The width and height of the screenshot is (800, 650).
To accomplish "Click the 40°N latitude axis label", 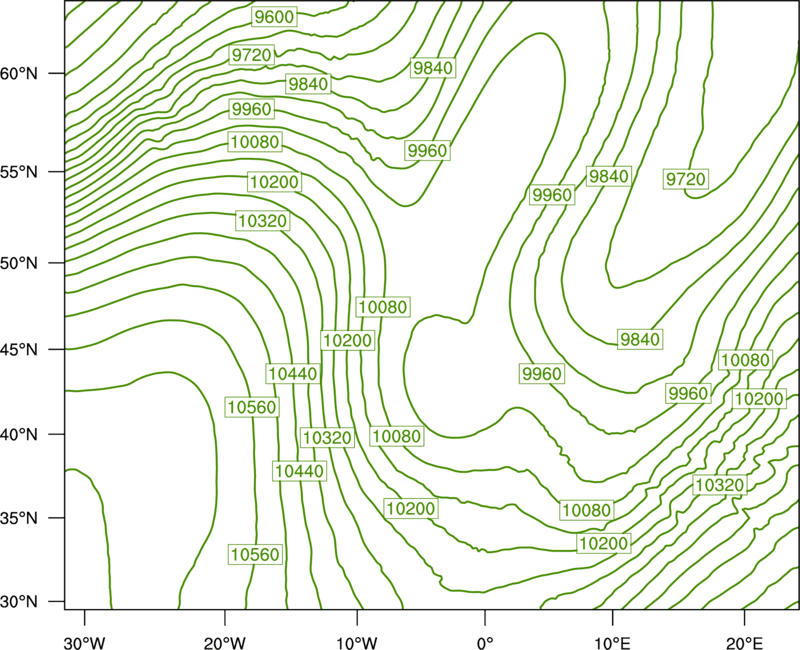I will (19, 435).
